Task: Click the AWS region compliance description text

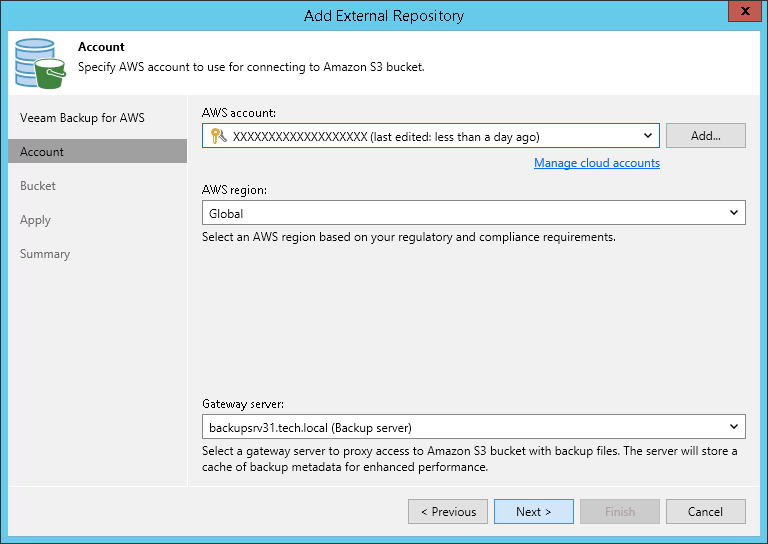Action: point(409,237)
